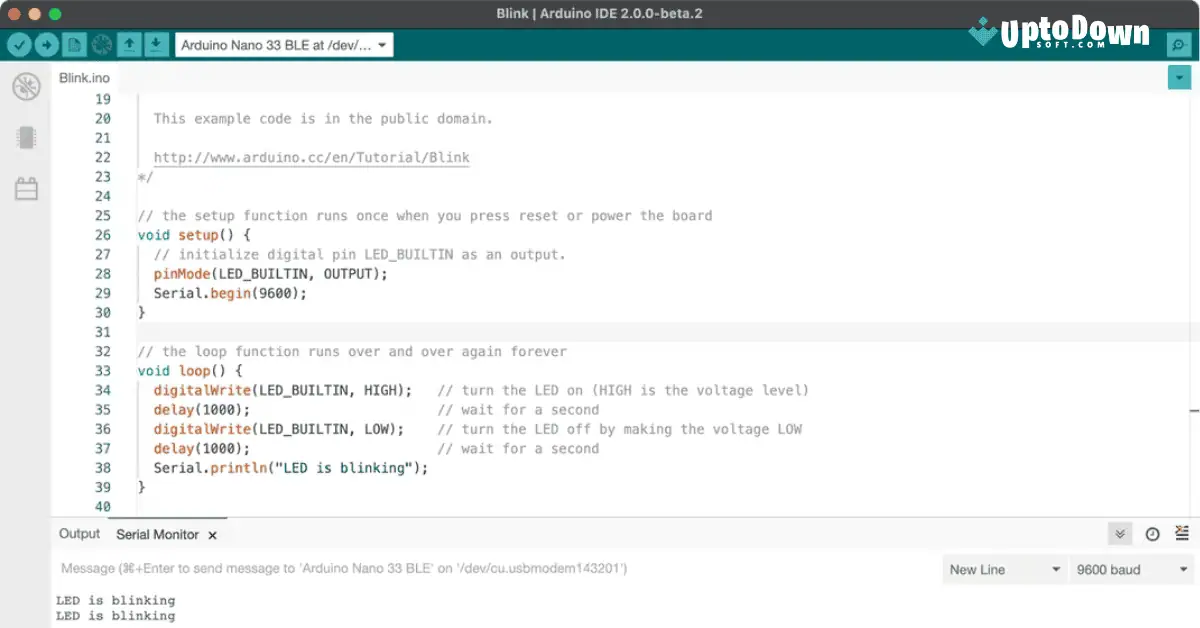Toggle timestamps with the clock icon
This screenshot has width=1200, height=628.
click(x=1151, y=534)
